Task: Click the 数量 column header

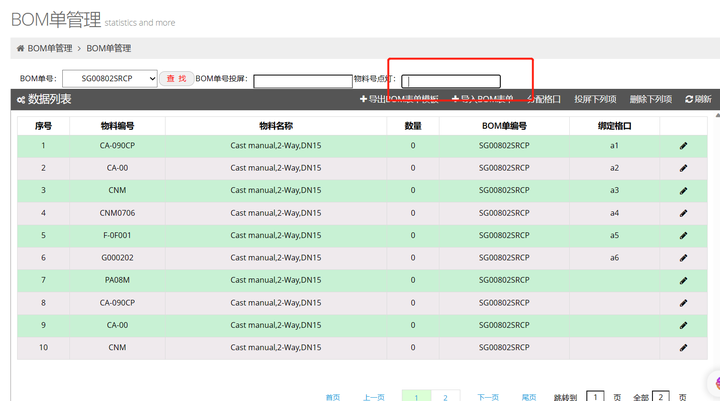Action: (413, 126)
